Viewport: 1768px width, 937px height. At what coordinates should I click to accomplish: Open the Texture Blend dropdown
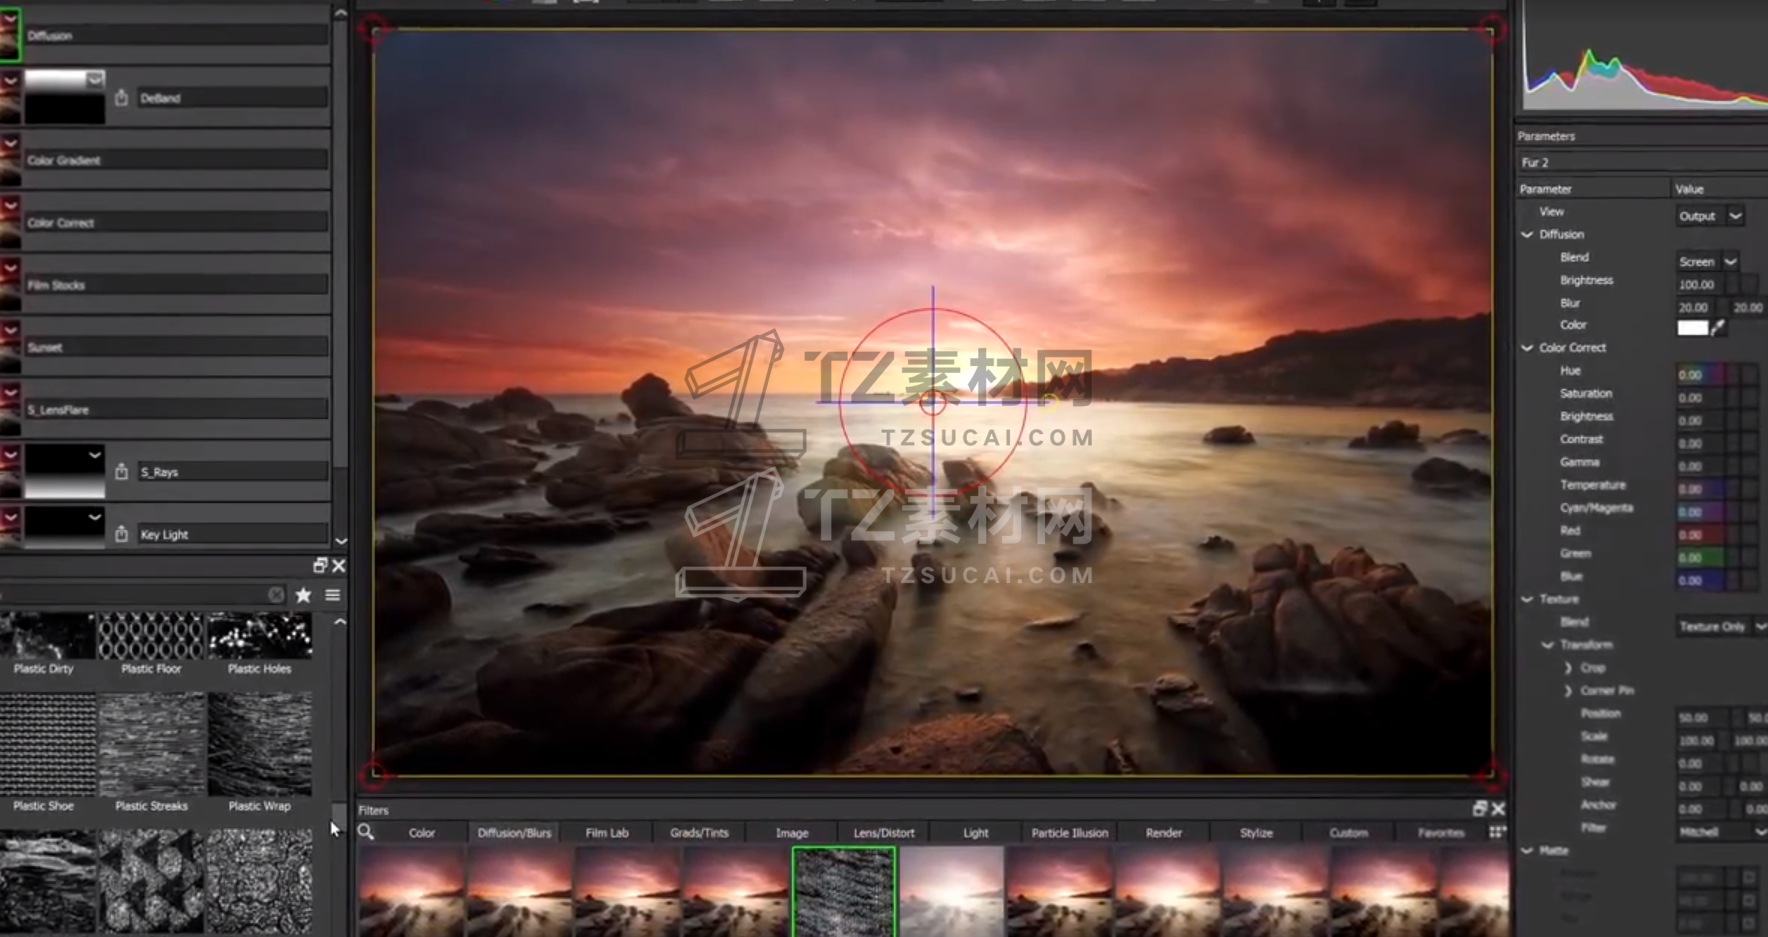[x=1722, y=626]
